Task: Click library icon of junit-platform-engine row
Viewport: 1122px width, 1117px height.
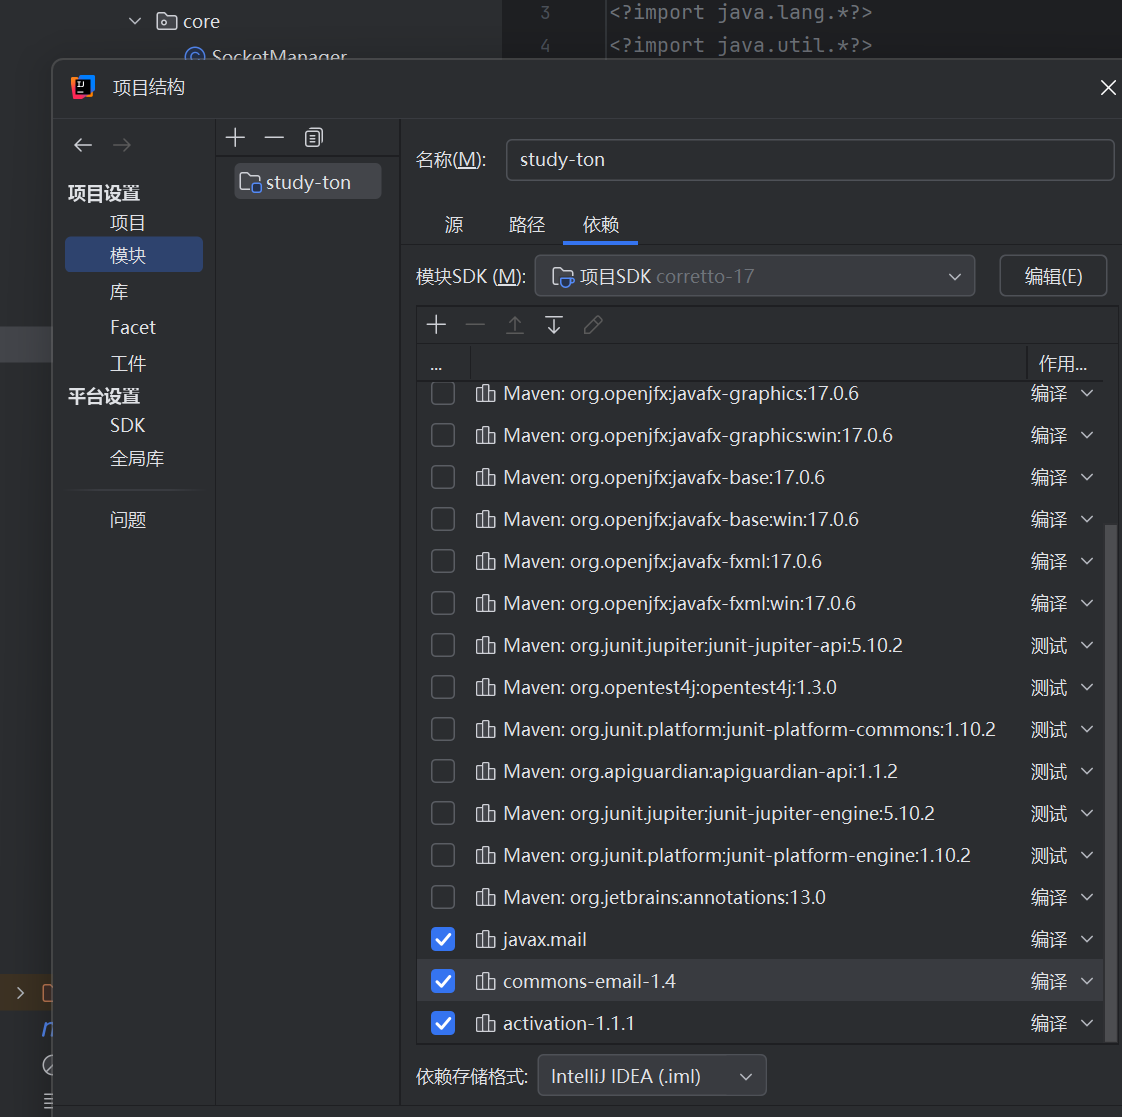Action: 486,855
